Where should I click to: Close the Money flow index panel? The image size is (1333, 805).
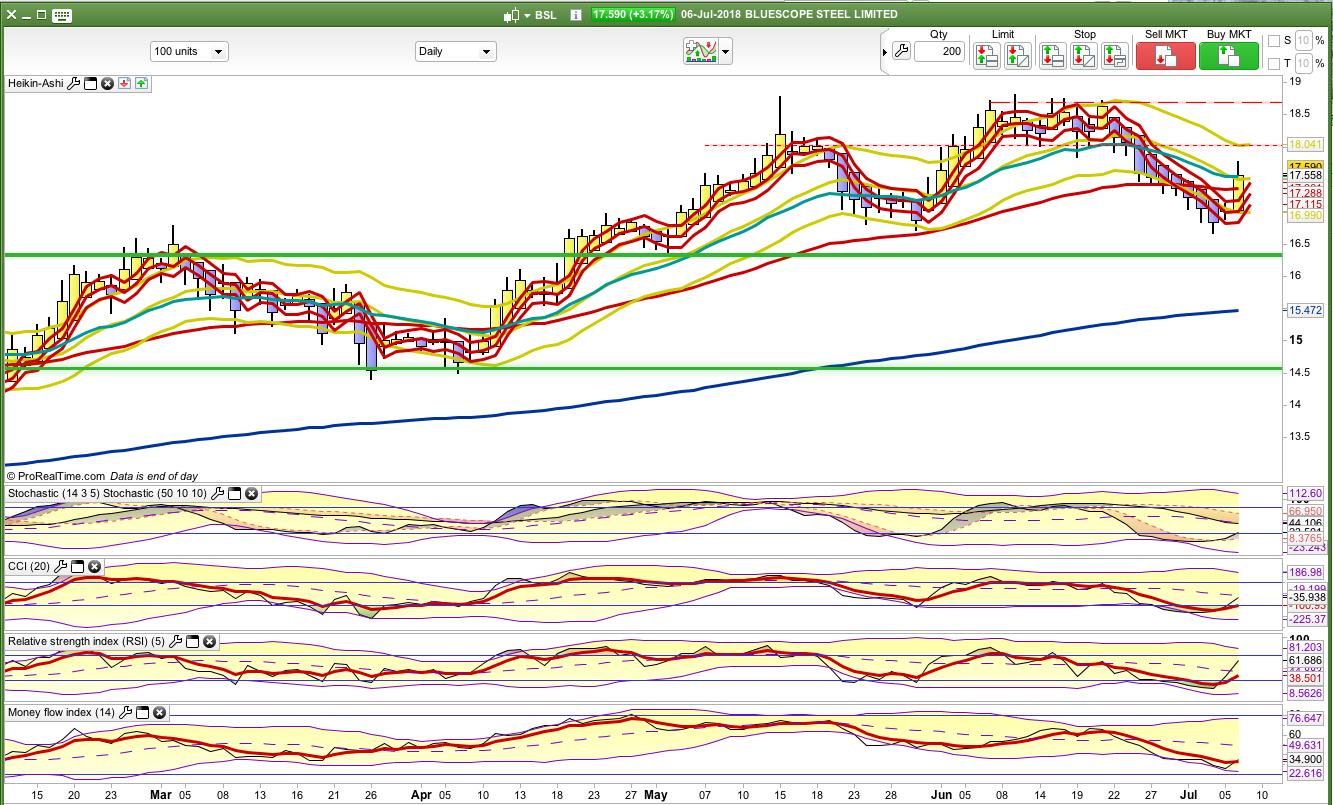(159, 713)
